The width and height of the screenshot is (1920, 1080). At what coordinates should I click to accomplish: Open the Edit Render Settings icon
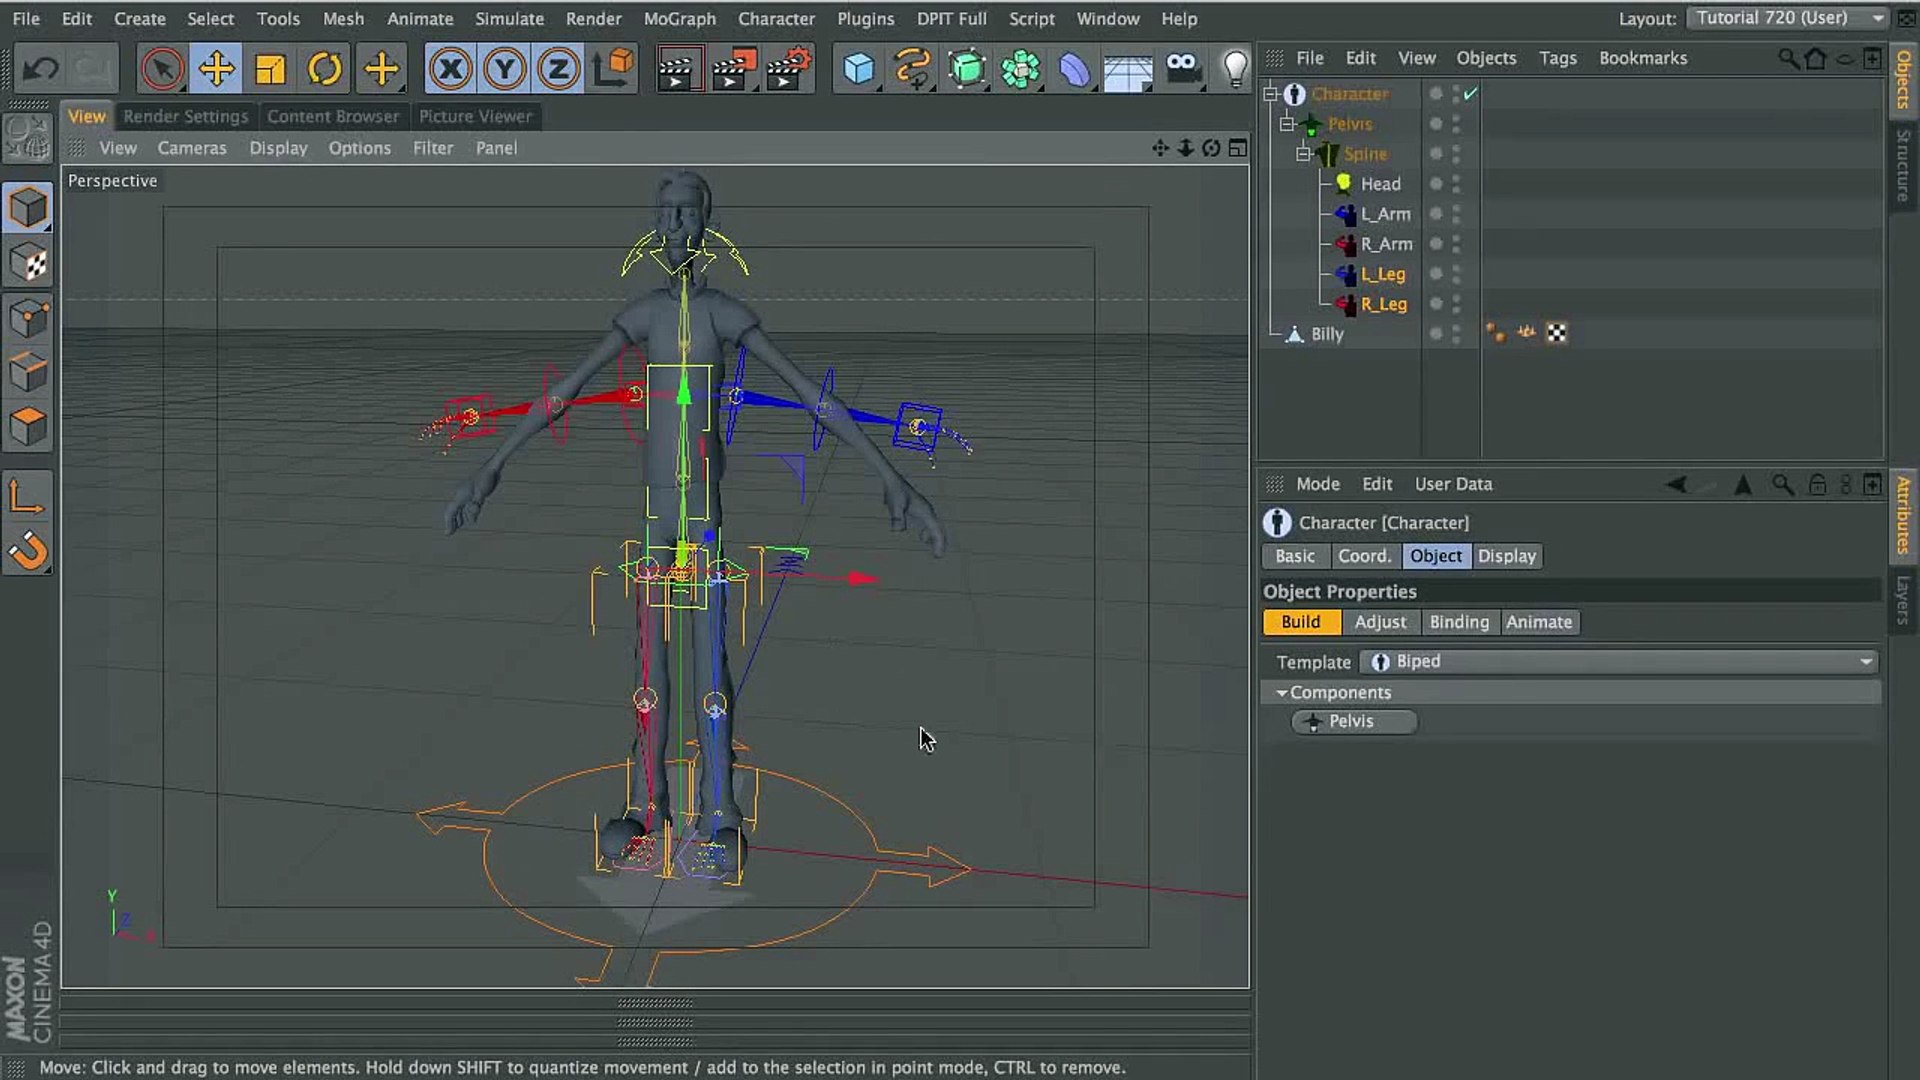click(x=788, y=69)
